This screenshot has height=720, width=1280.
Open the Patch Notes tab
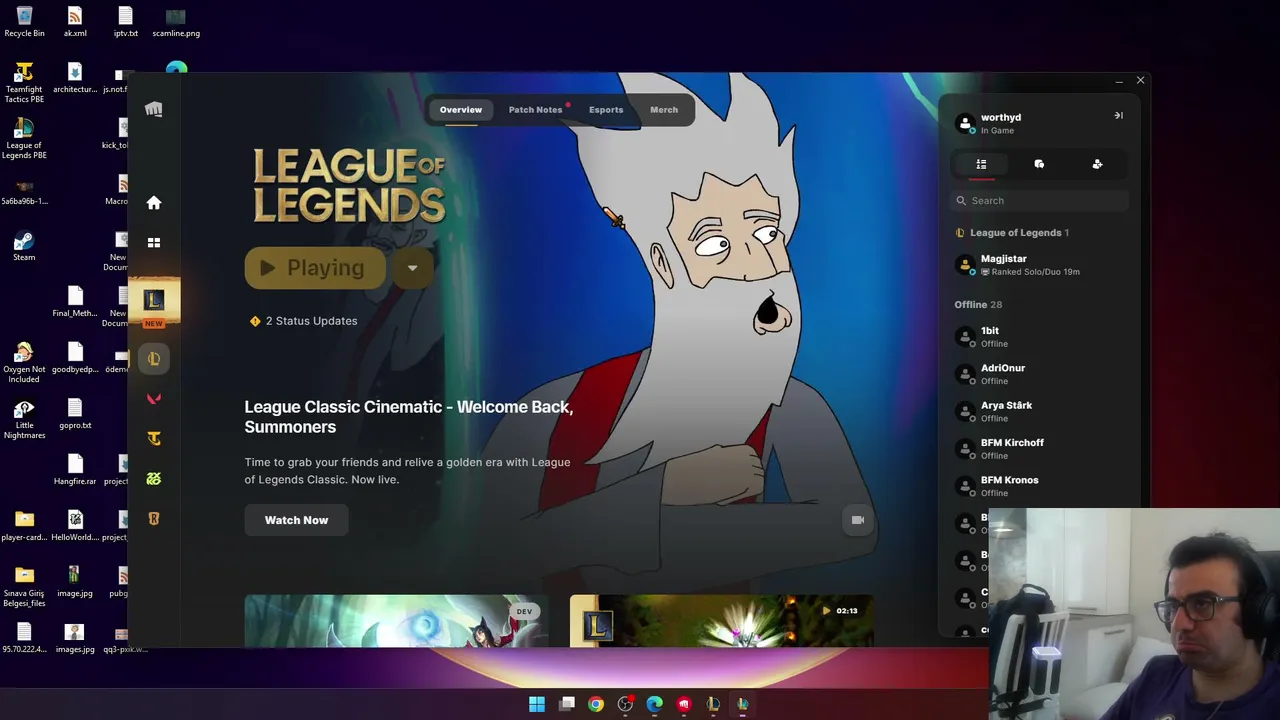coord(536,110)
